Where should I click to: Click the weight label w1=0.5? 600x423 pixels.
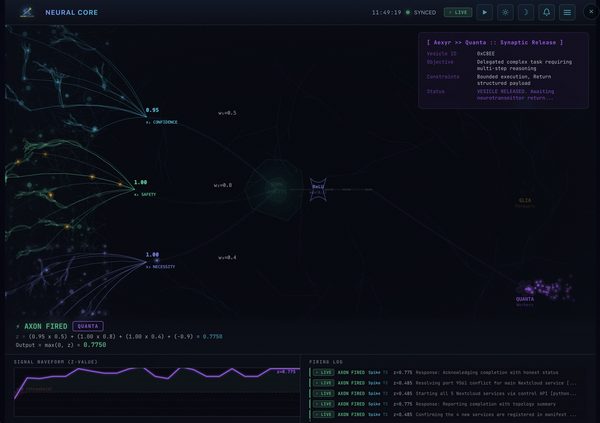(x=227, y=113)
